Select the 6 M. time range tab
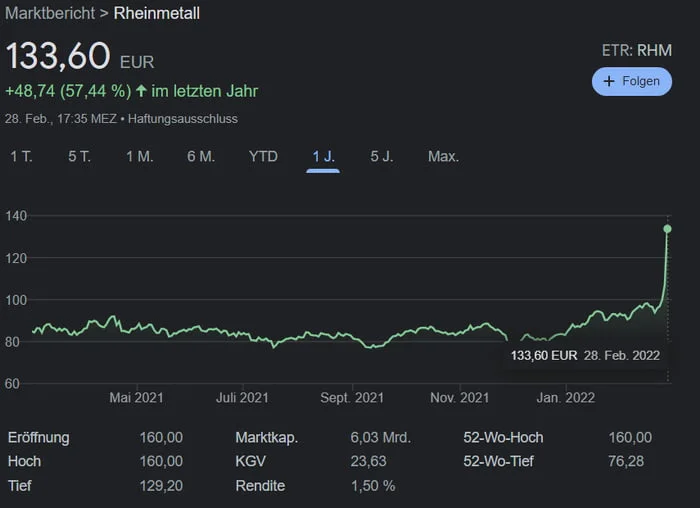Image resolution: width=700 pixels, height=508 pixels. coord(201,156)
